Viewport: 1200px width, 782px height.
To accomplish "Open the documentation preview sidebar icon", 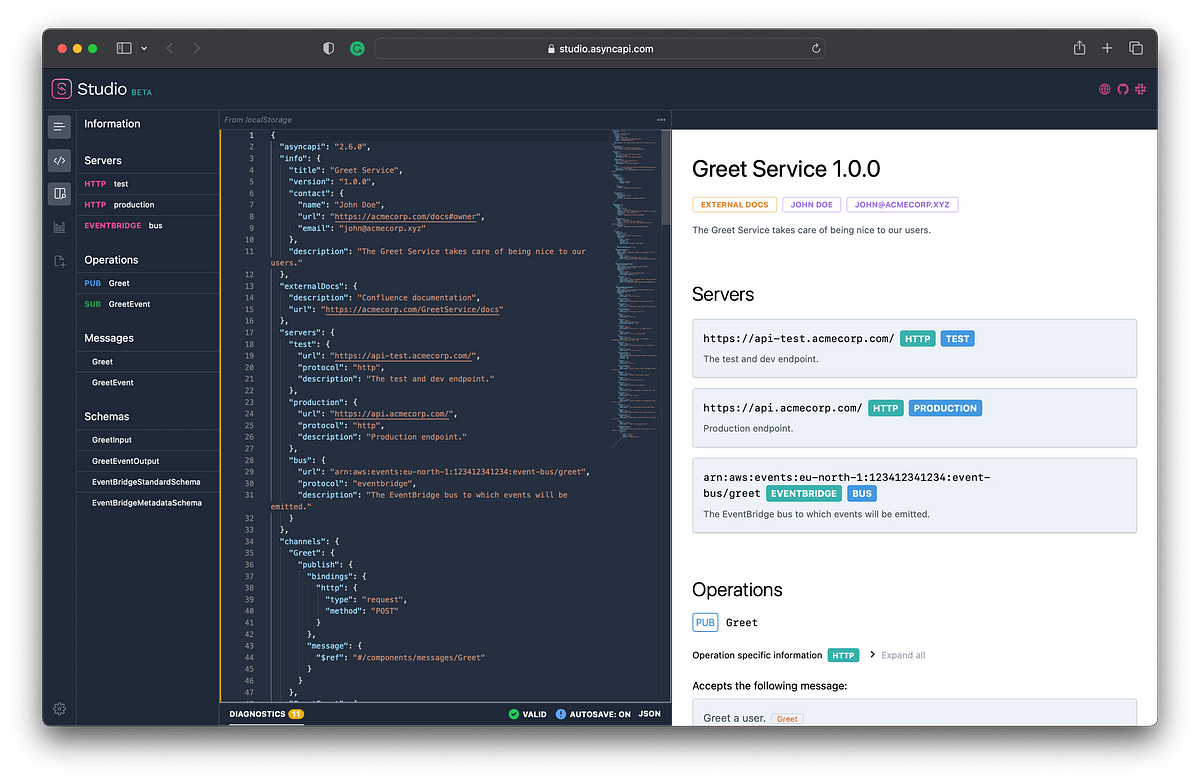I will (x=59, y=193).
